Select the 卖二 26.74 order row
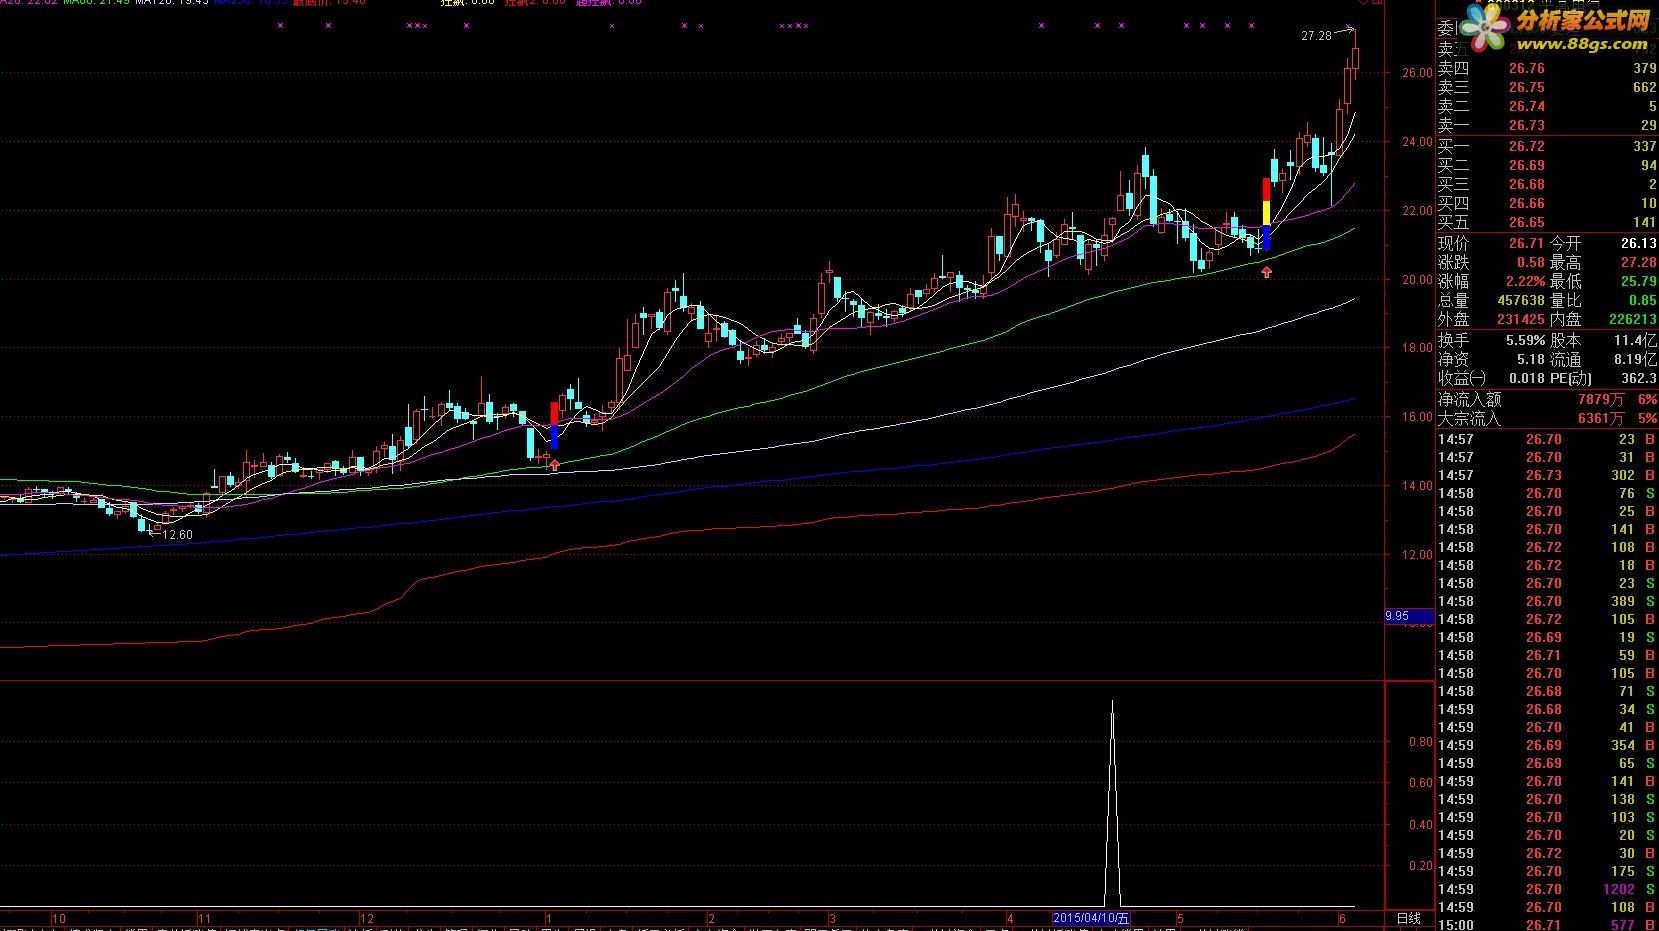 coord(1547,106)
